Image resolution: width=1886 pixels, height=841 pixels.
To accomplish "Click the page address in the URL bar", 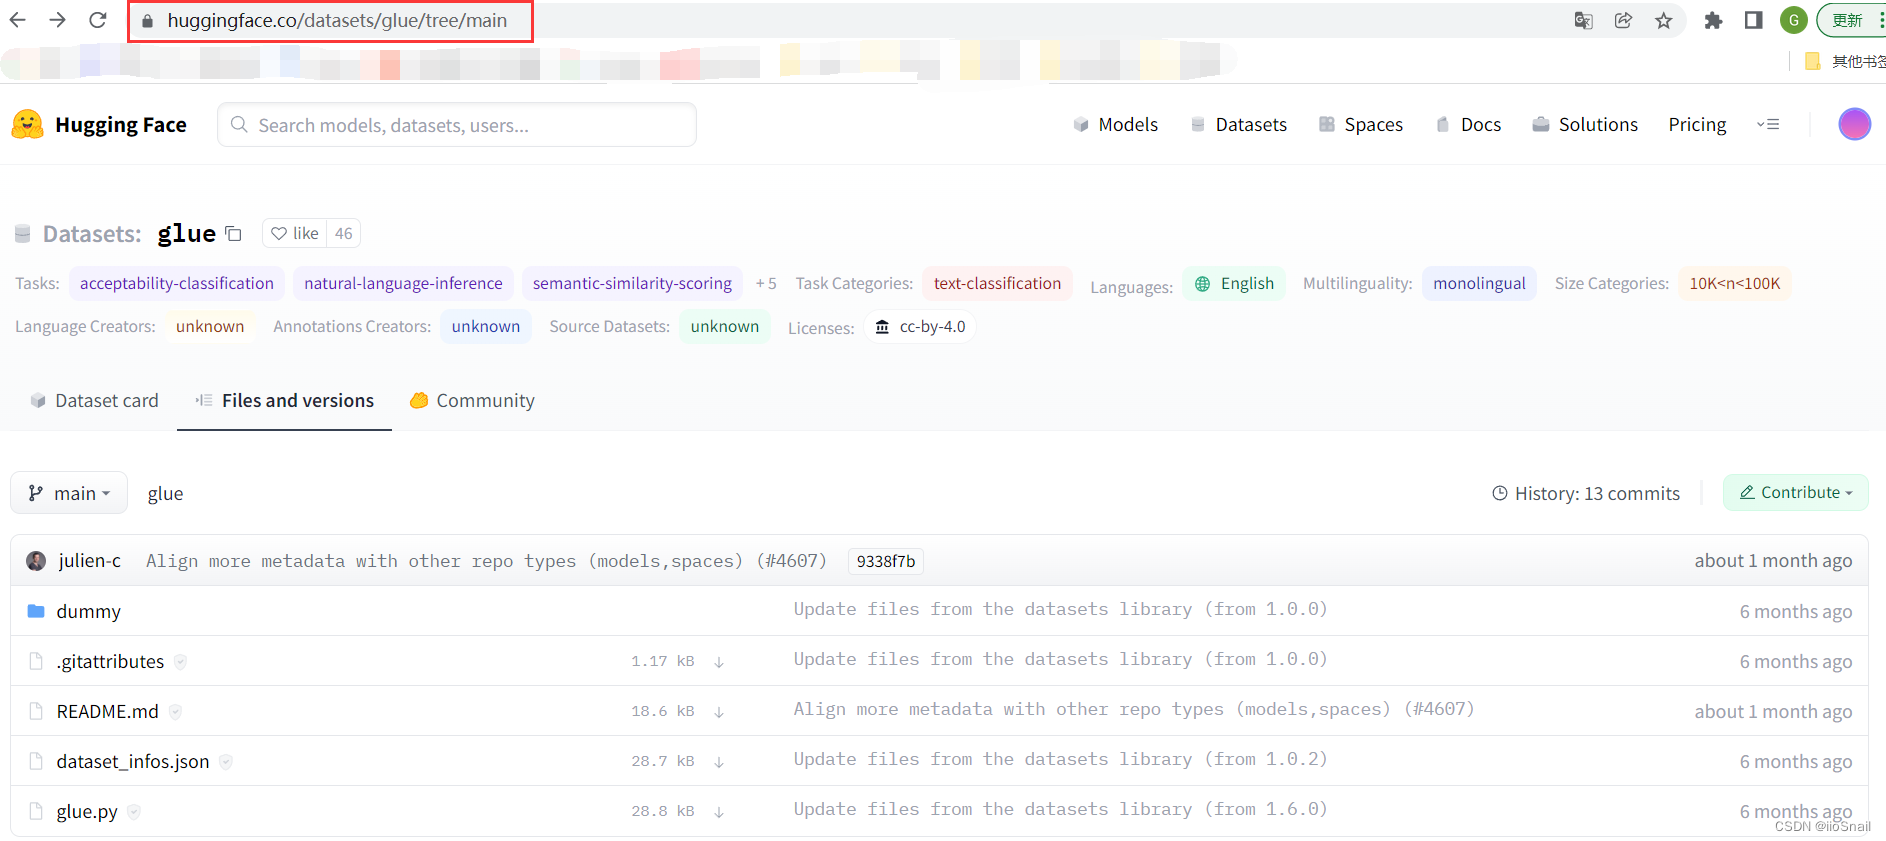I will (x=337, y=20).
